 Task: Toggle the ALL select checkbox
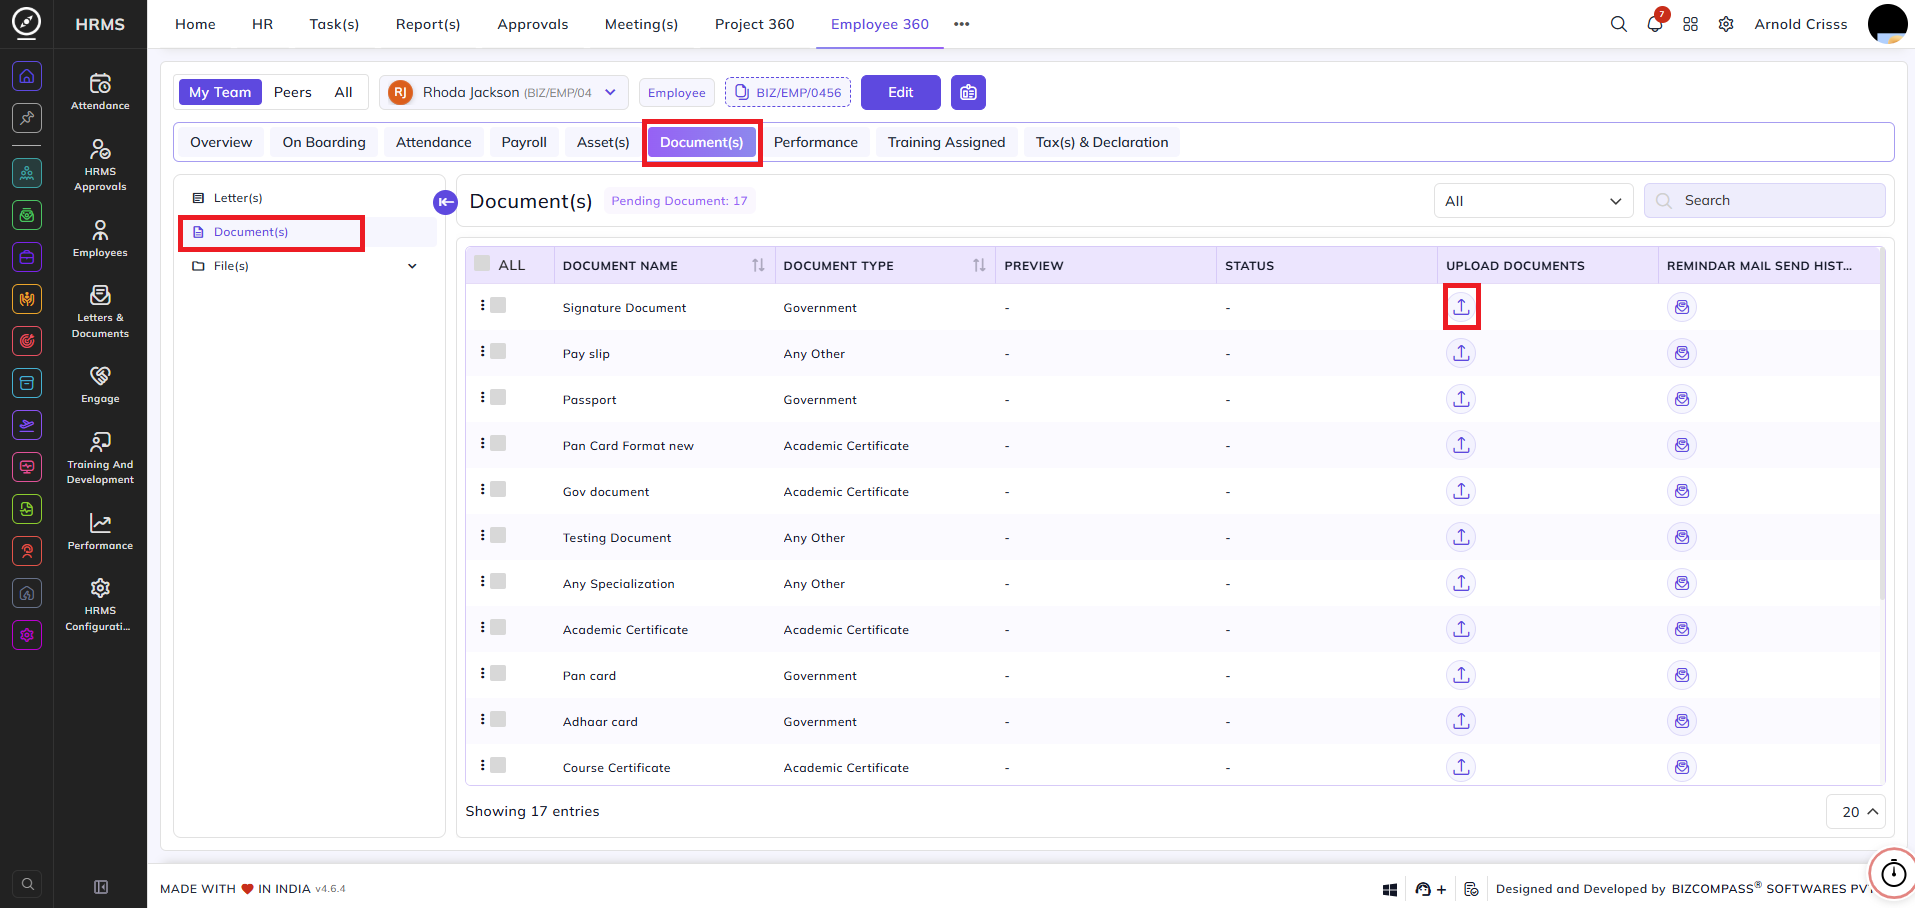[482, 264]
